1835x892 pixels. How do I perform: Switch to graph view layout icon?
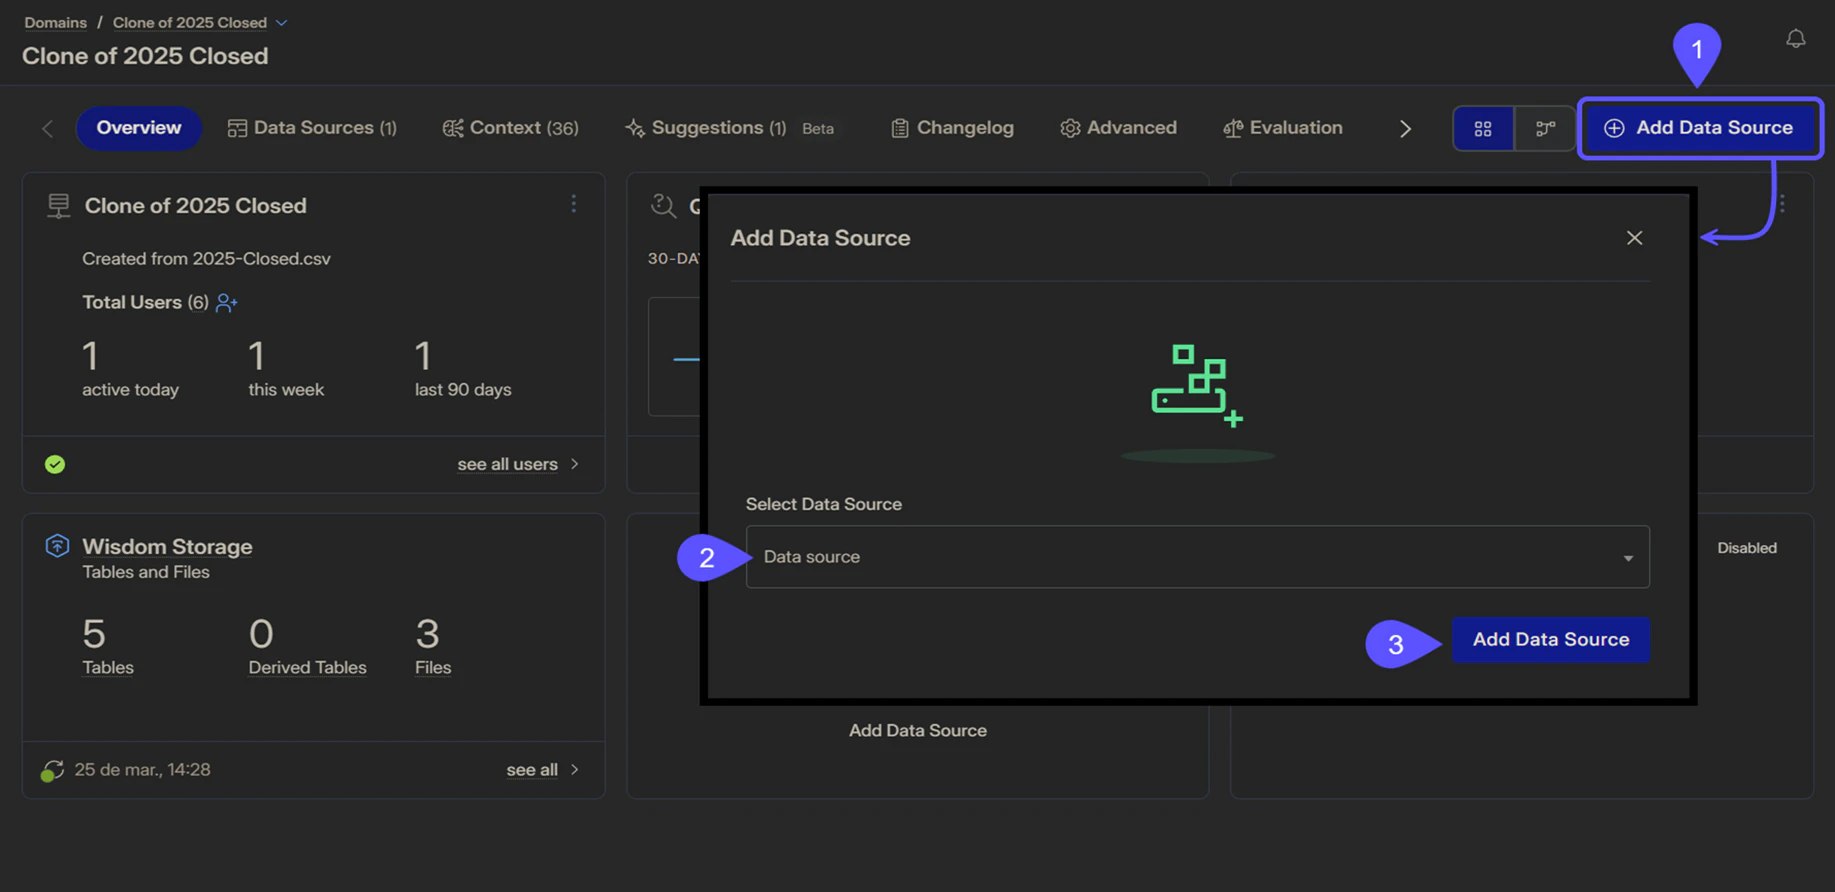pos(1545,128)
